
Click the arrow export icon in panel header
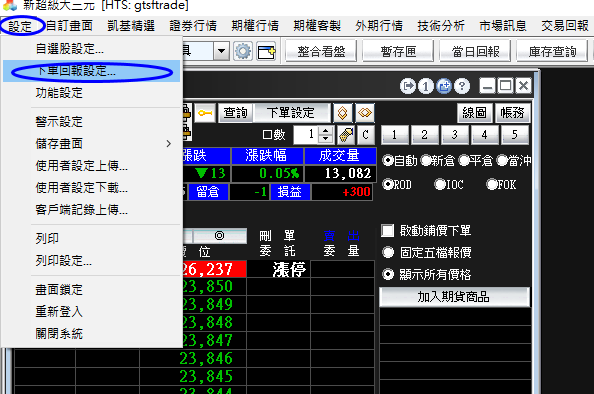[408, 86]
